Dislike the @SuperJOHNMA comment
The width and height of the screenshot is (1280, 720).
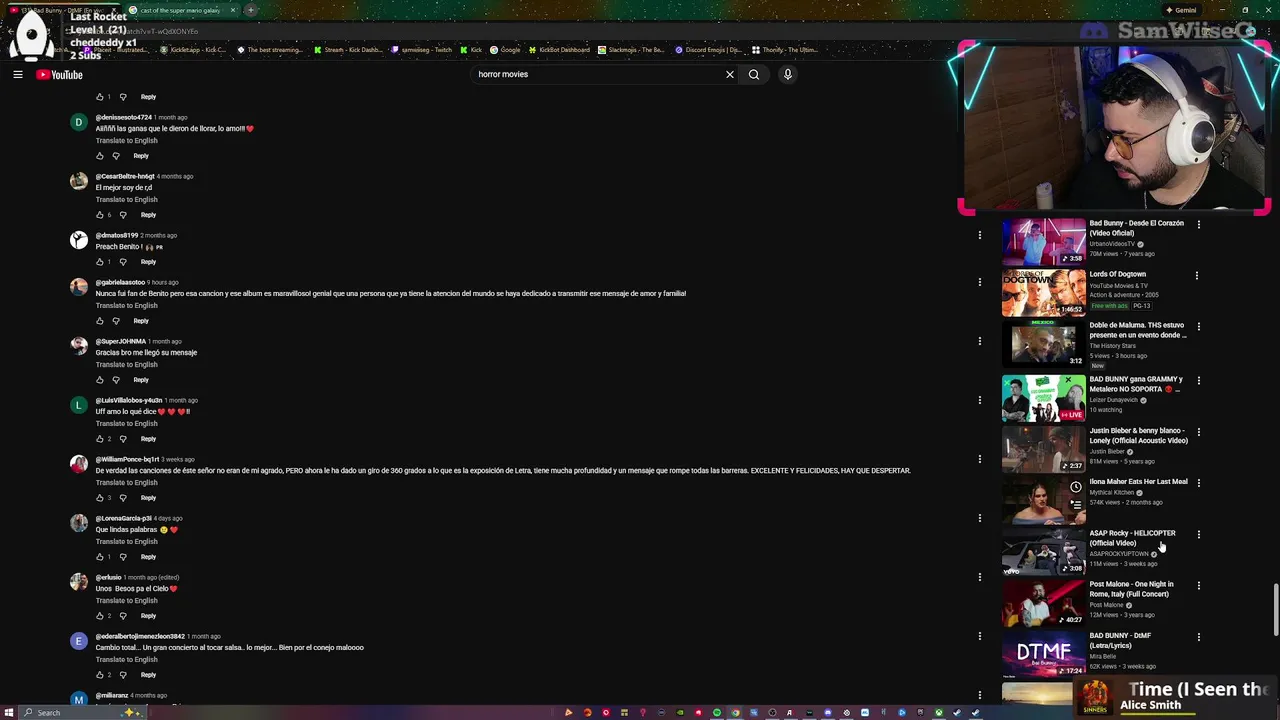point(116,380)
